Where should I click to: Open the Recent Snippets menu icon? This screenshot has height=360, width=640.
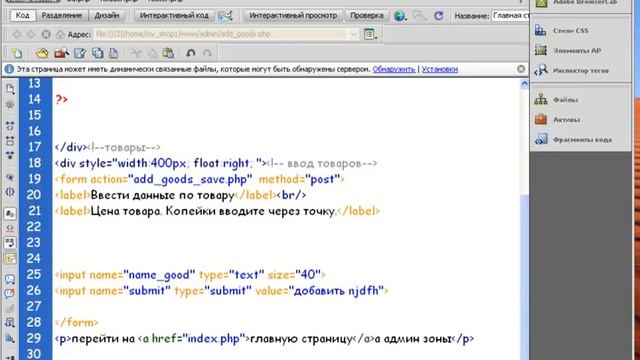click(10, 323)
